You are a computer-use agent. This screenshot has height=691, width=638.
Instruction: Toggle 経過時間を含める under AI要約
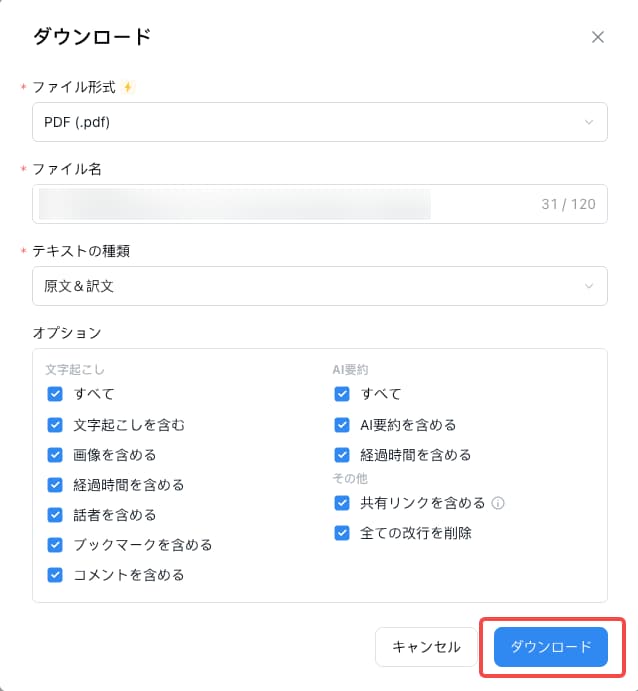[342, 454]
